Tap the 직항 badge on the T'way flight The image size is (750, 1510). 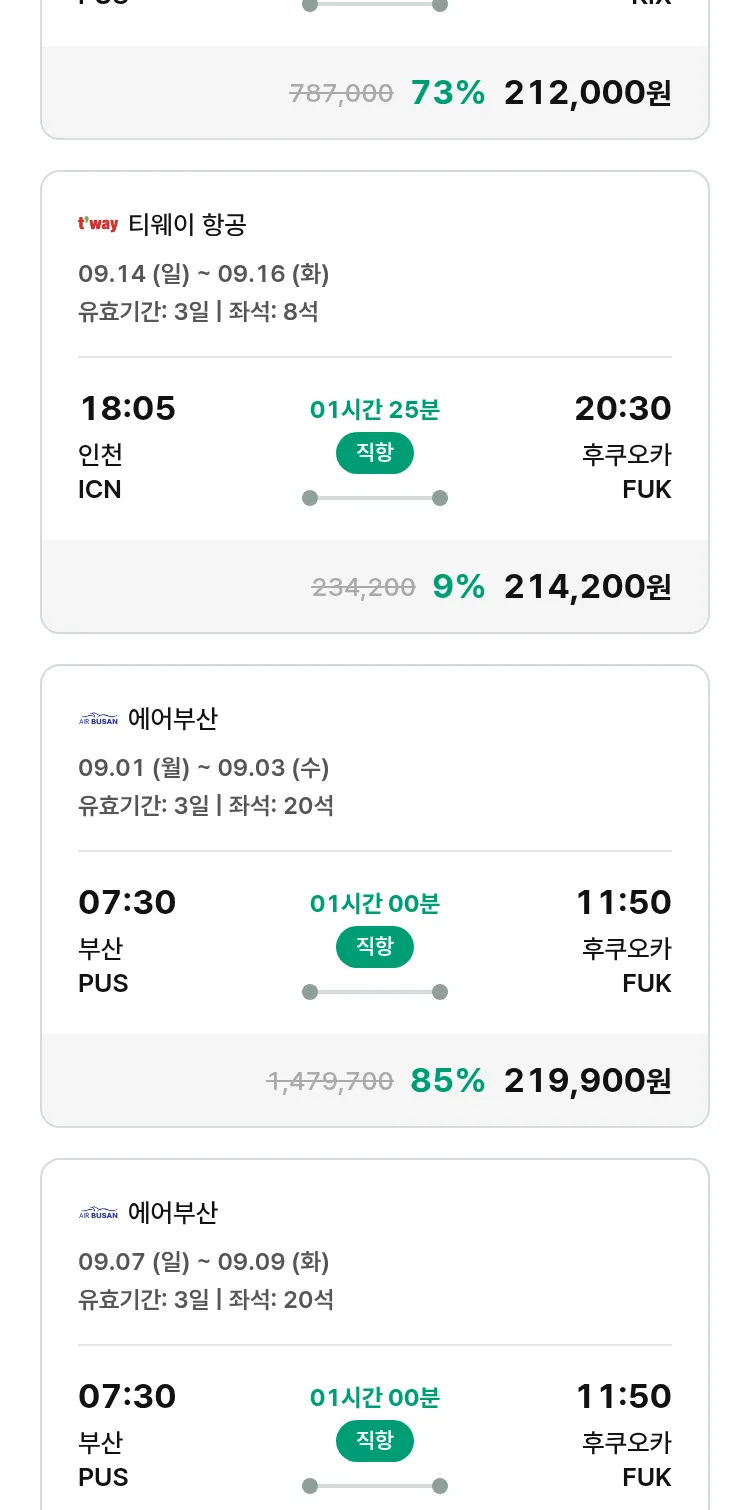click(x=374, y=453)
